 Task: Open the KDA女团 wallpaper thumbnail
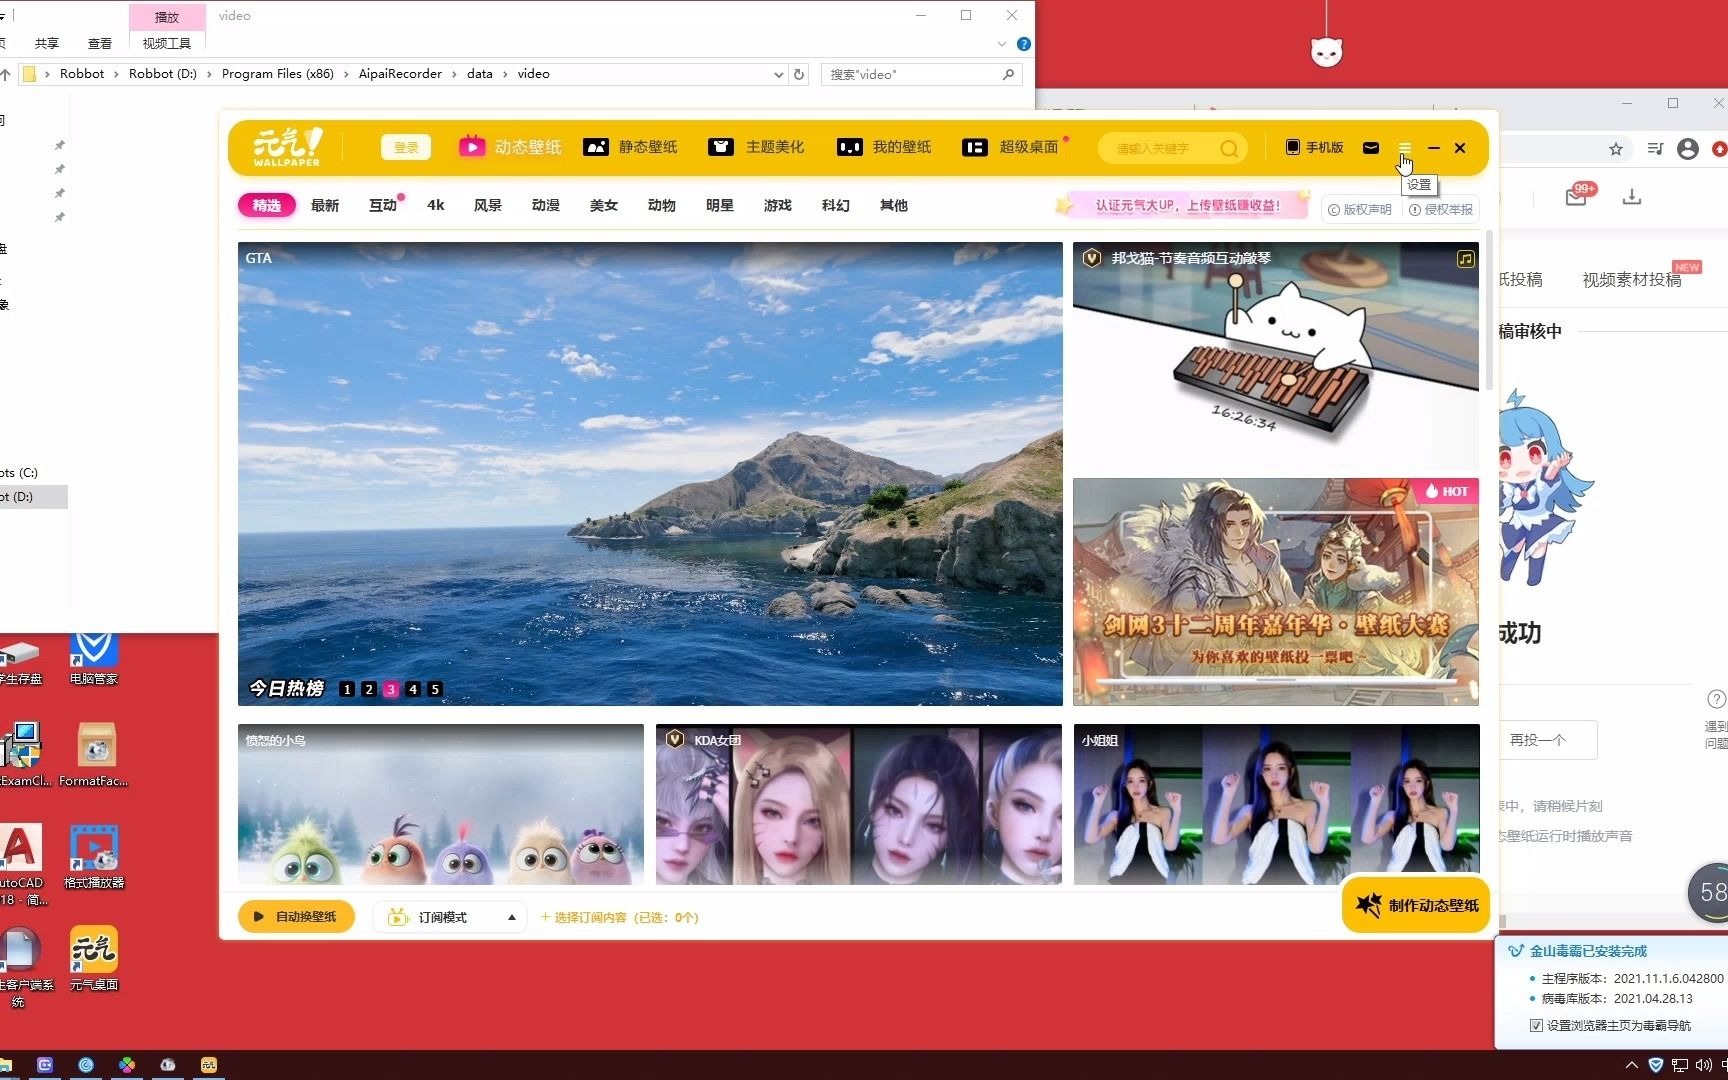[859, 804]
